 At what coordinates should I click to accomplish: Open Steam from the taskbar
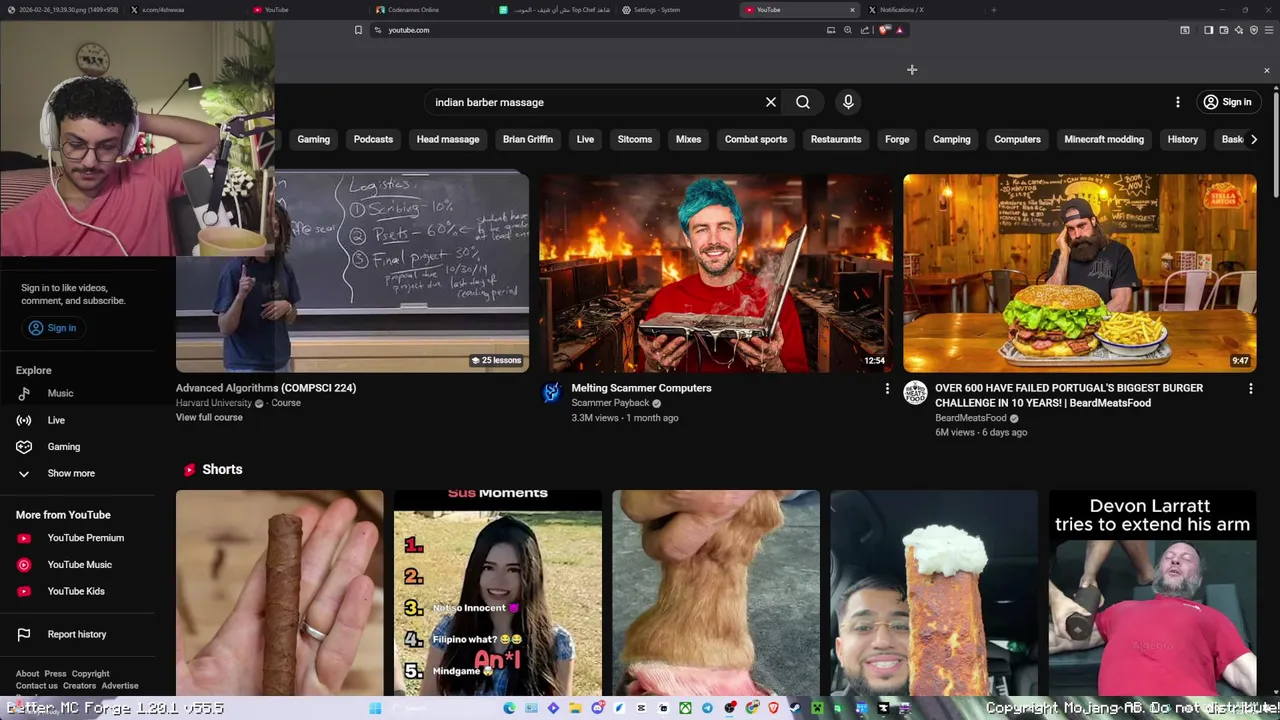click(x=795, y=708)
